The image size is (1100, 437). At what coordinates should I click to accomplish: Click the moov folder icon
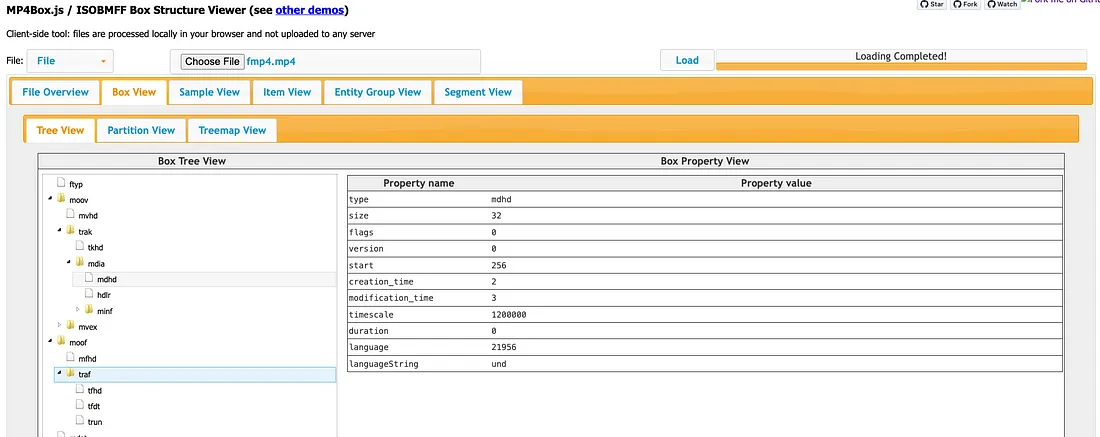(61, 199)
